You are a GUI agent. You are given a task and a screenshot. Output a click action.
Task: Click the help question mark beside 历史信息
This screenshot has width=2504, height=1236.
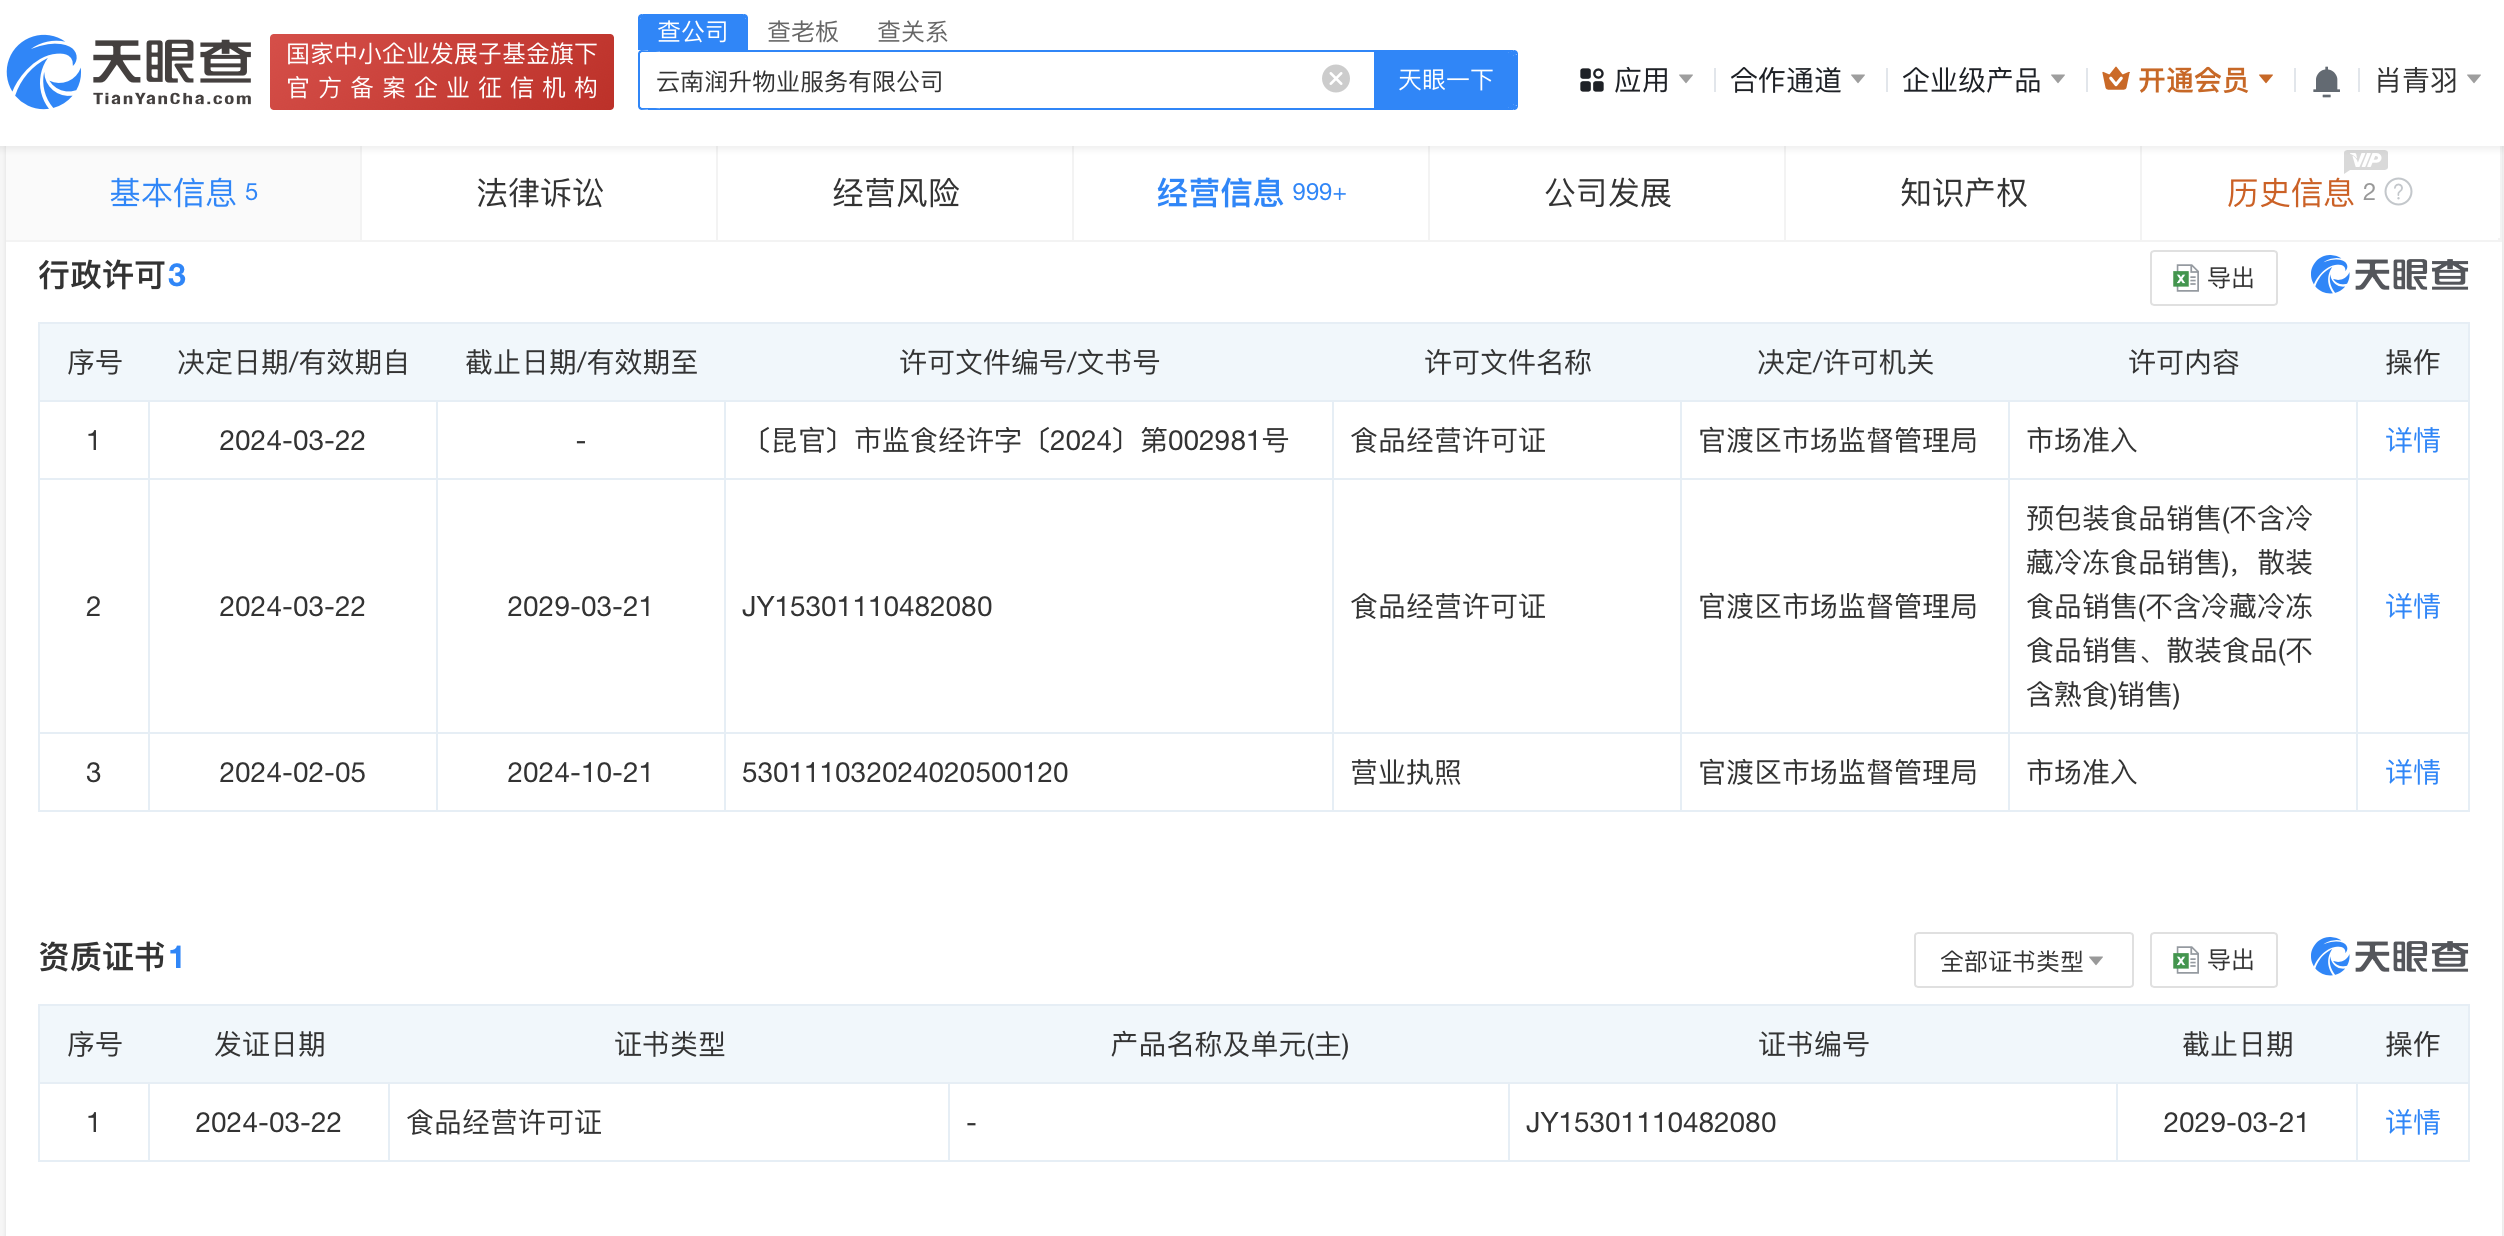click(x=2399, y=192)
